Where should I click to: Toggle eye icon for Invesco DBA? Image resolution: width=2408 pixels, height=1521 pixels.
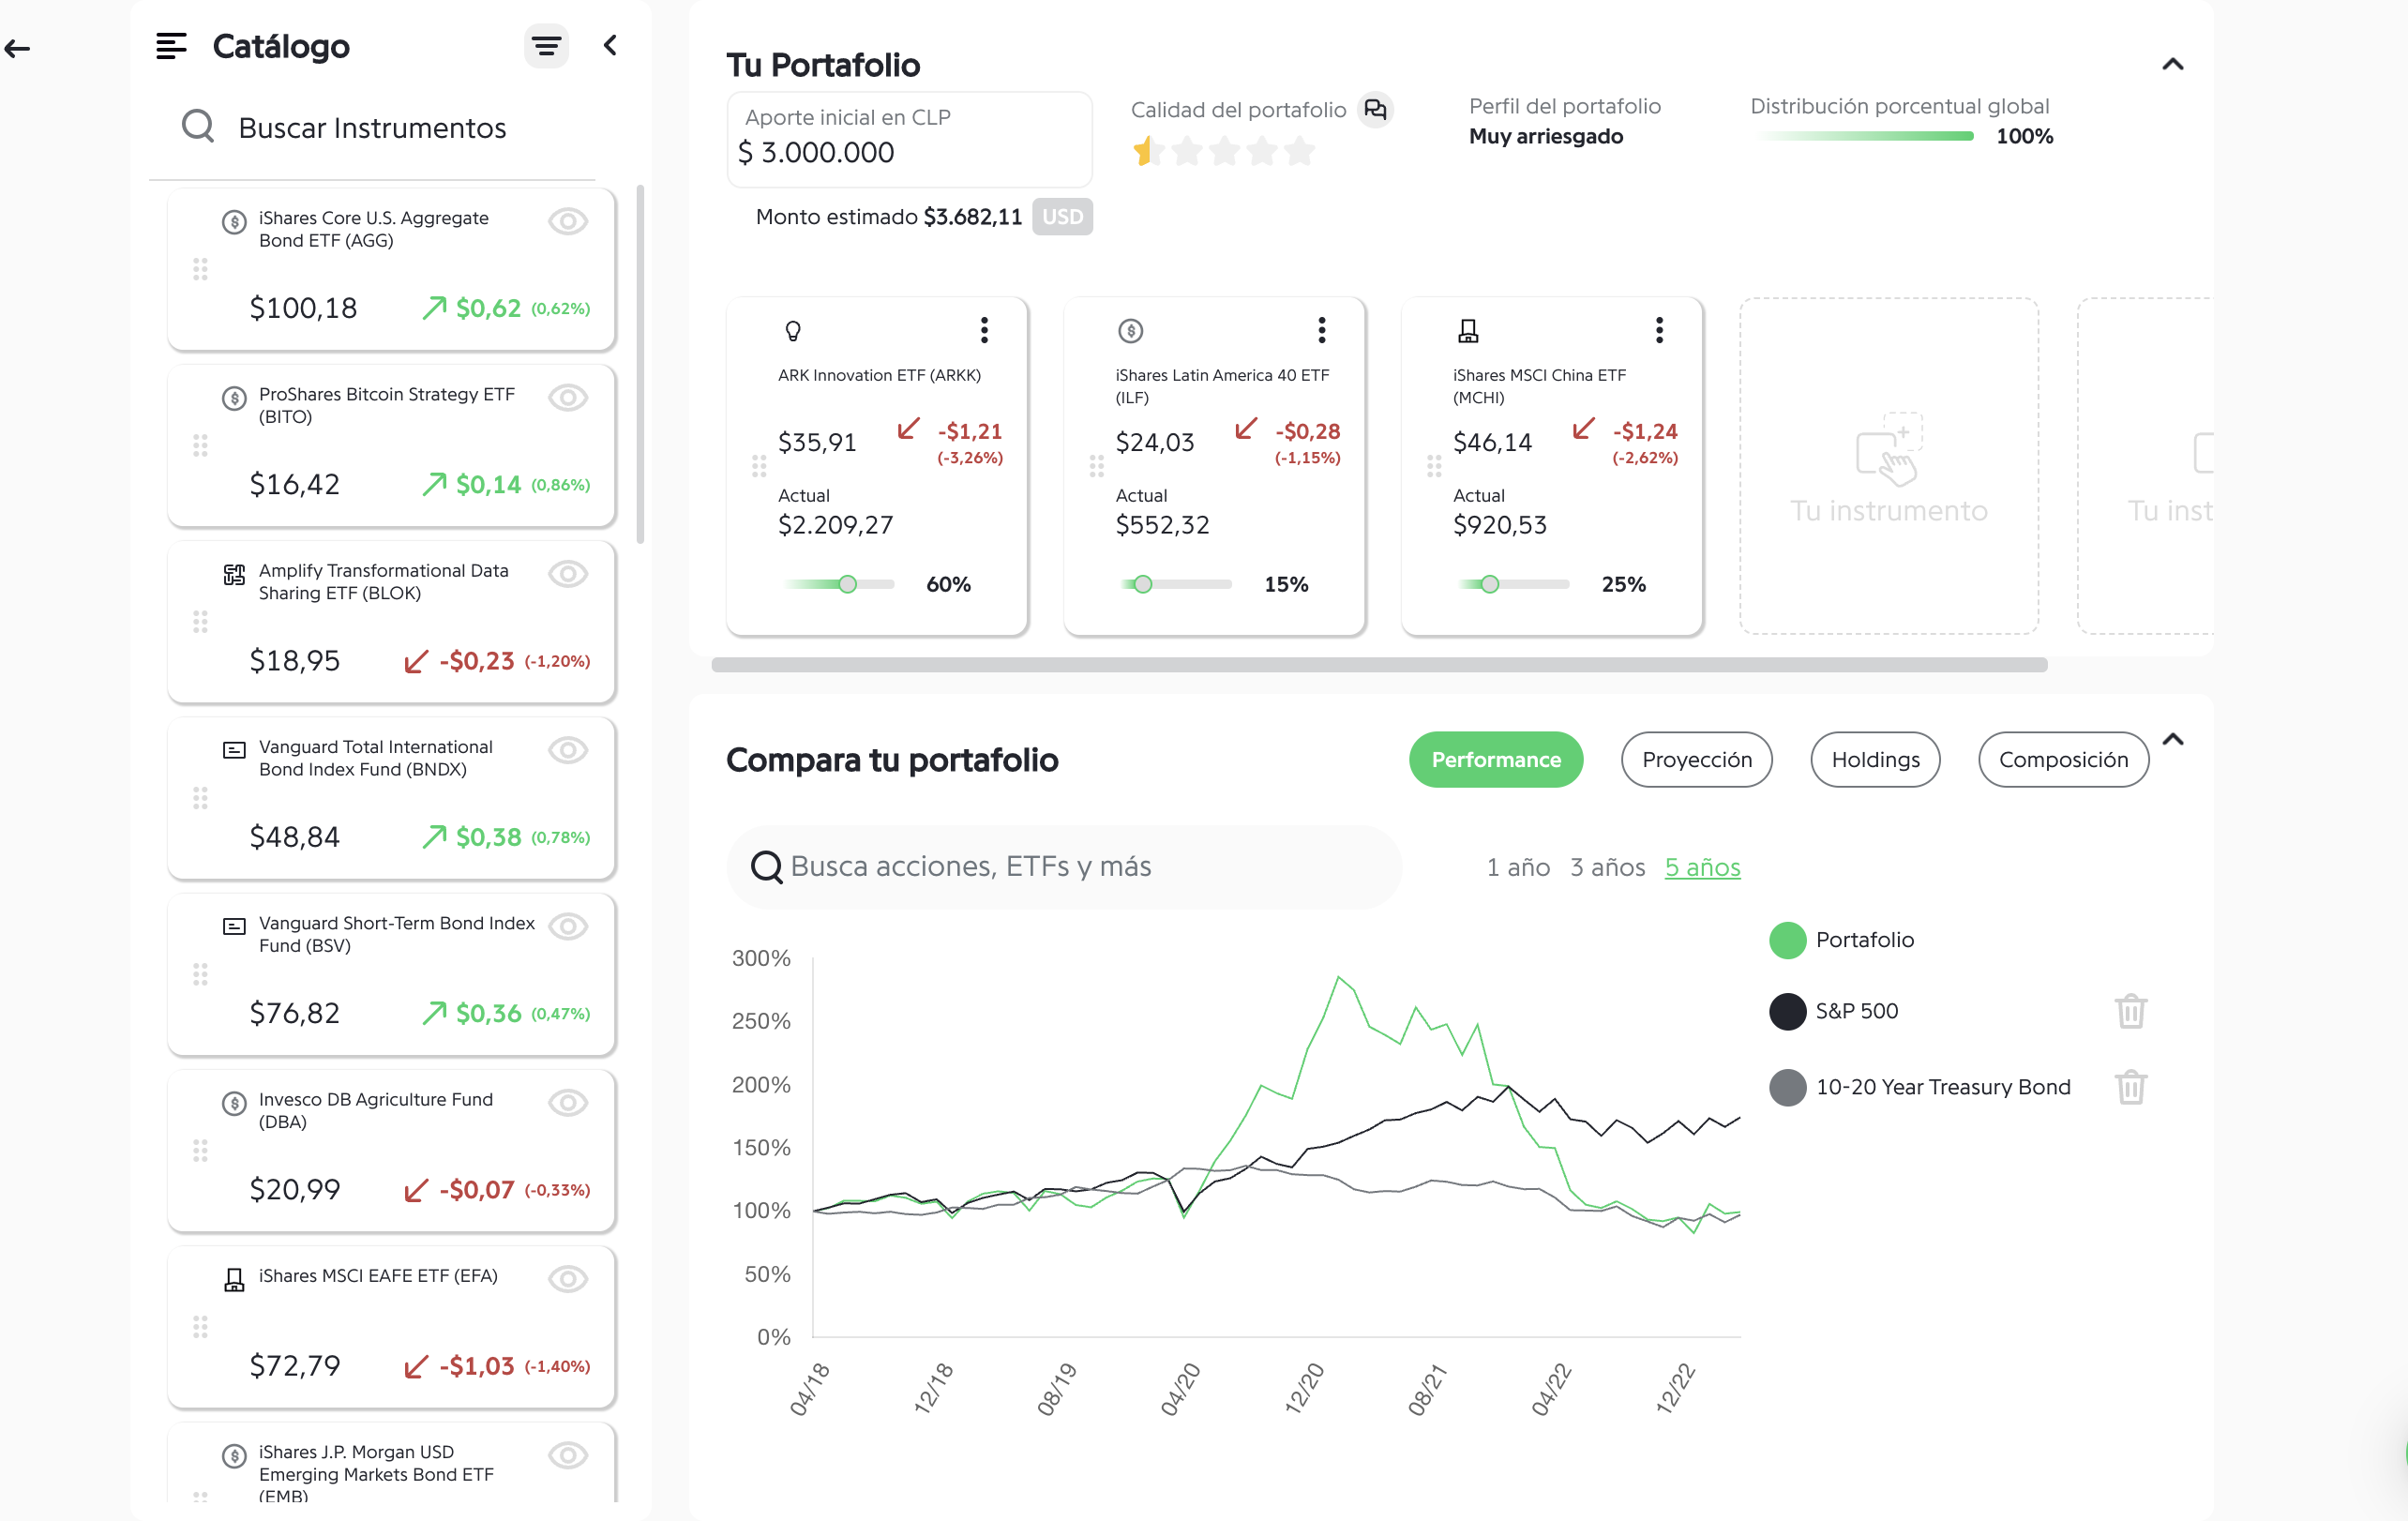coord(568,1102)
